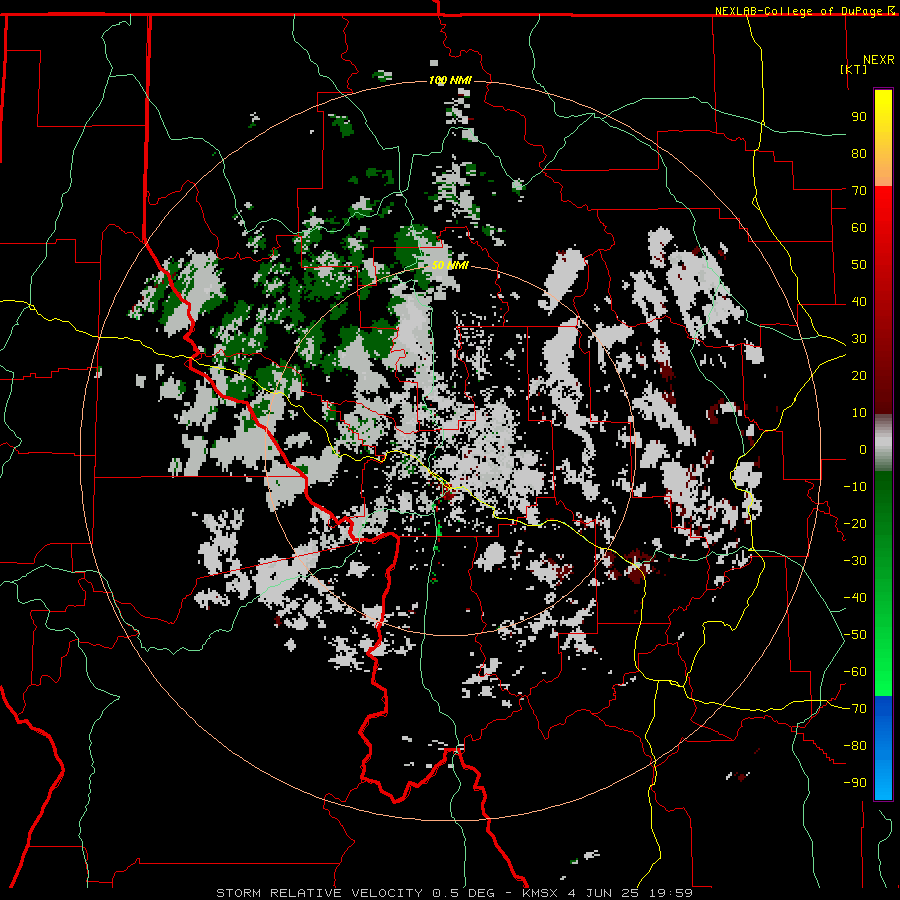Click the 90 value on the velocity scale
Image resolution: width=900 pixels, height=900 pixels.
859,117
